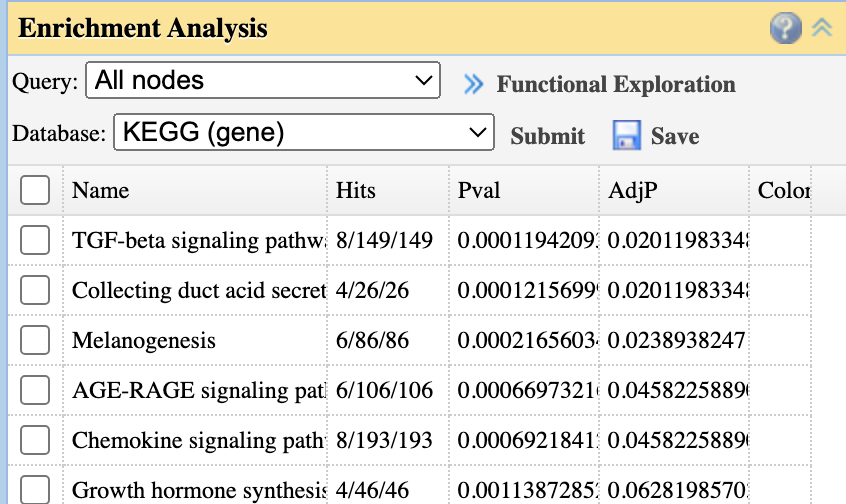Open the help question mark icon
Viewport: 846px width, 504px height.
click(x=785, y=28)
